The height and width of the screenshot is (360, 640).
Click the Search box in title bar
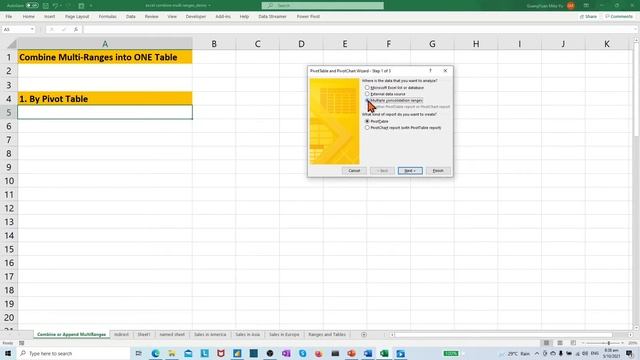pyautogui.click(x=322, y=6)
